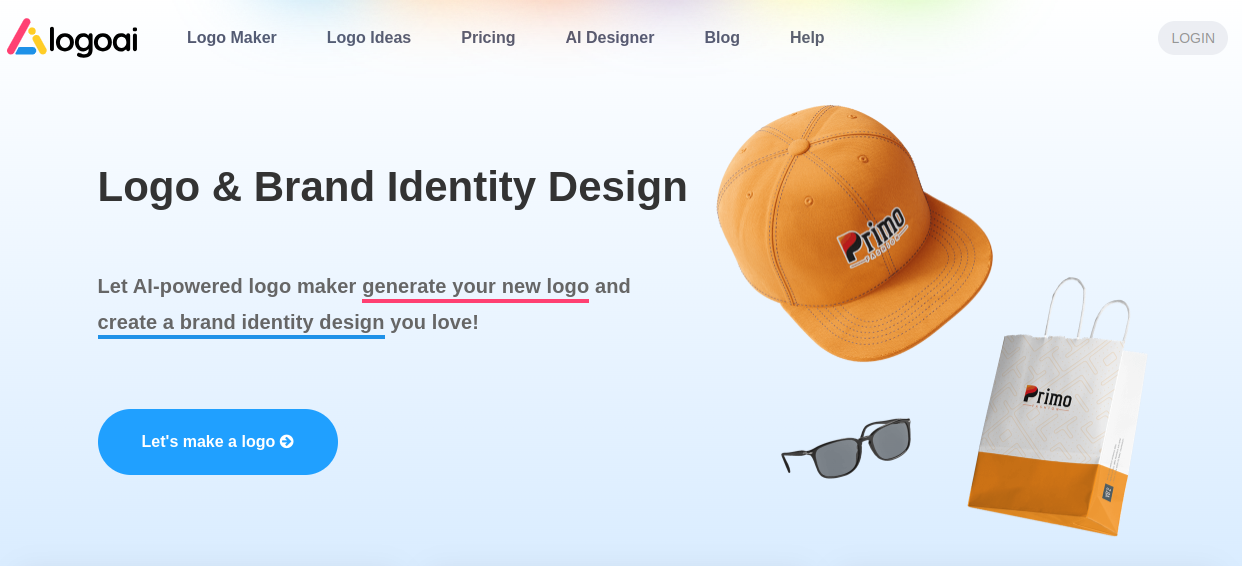Click the underlined "create a brand identity design" text
Image resolution: width=1242 pixels, height=566 pixels.
pyautogui.click(x=241, y=323)
